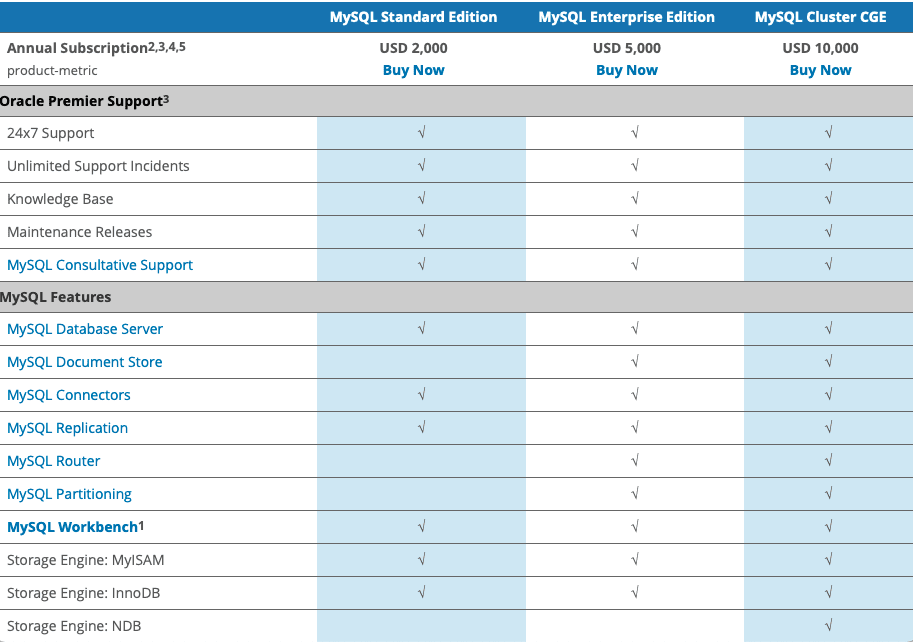Screen dimensions: 913x642
Task: Click the USD 5,000 price
Action: tap(627, 48)
